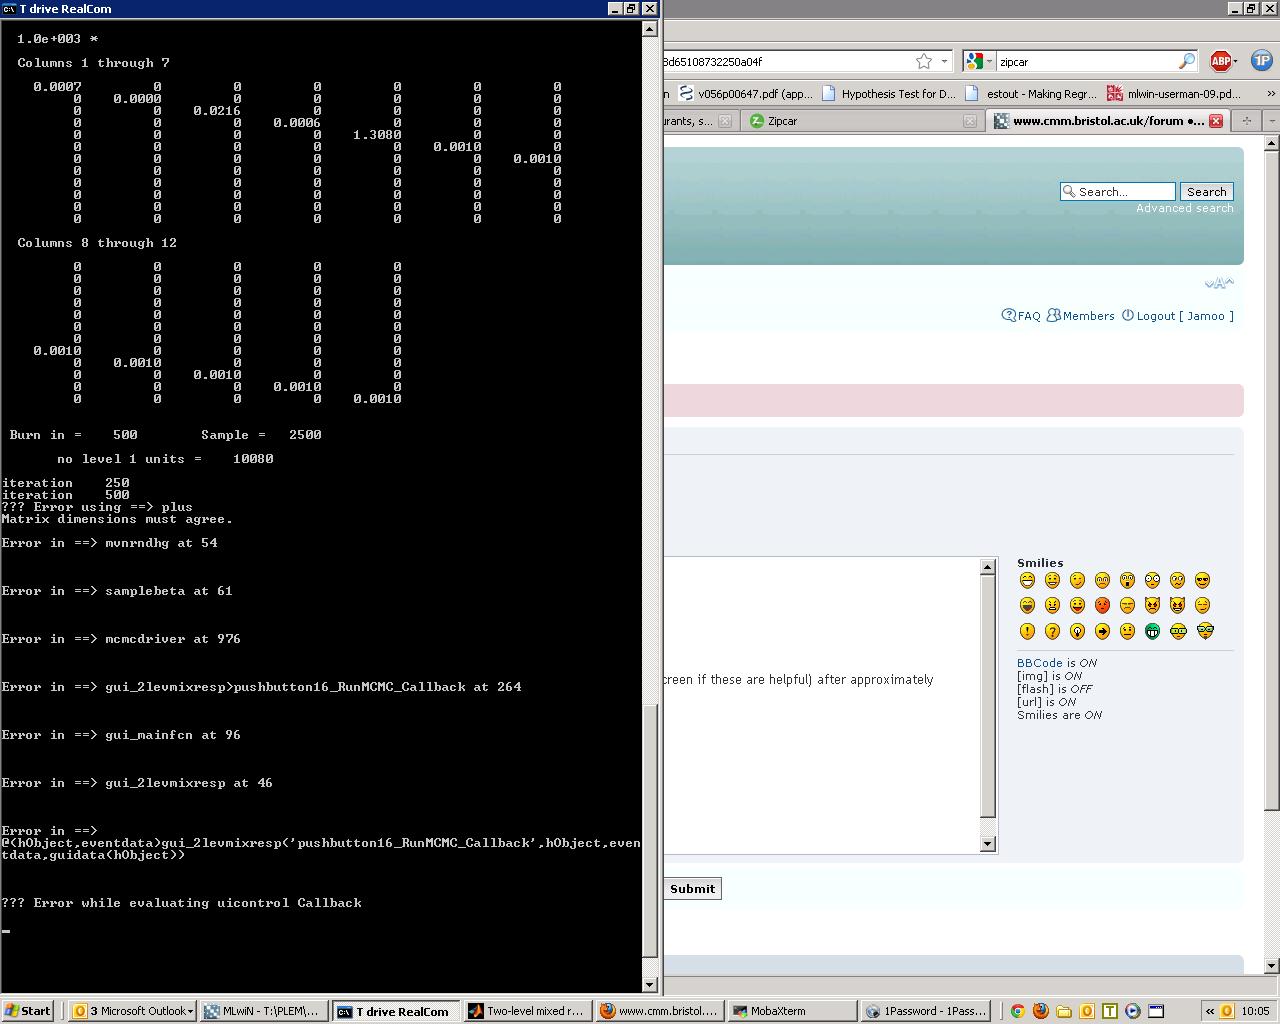Insert the sunglasses cool smiley
The image size is (1280, 1024).
[x=1202, y=580]
